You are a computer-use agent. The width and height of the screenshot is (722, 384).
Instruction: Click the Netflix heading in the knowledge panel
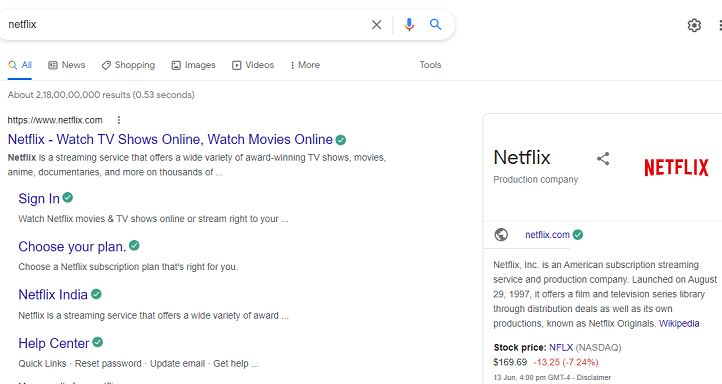click(522, 157)
